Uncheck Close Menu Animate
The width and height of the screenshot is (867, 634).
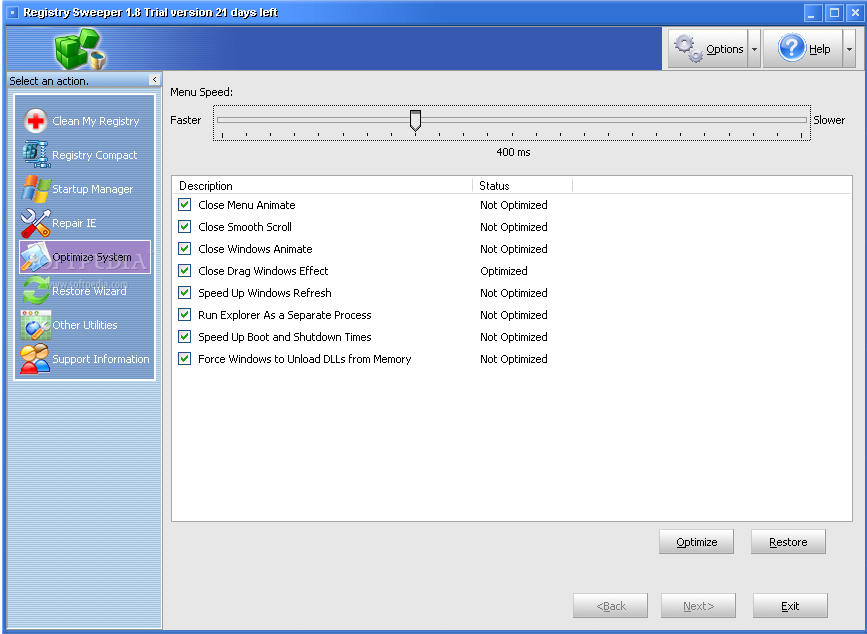pos(185,205)
